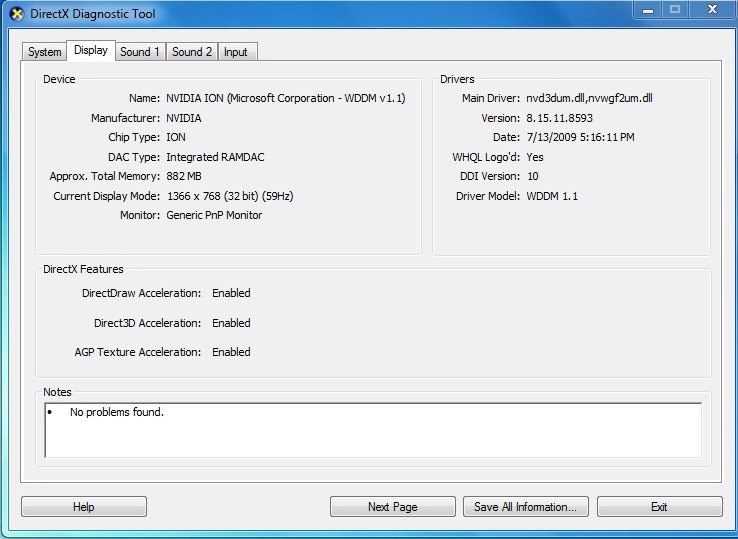Click the Help button
The width and height of the screenshot is (738, 539).
(84, 507)
